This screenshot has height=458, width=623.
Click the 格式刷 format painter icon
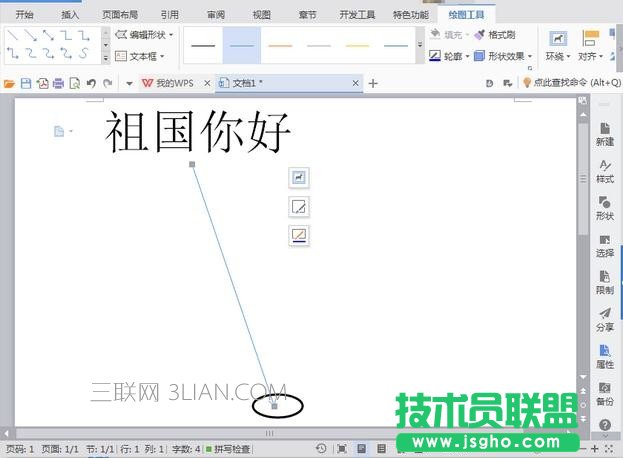[480, 34]
